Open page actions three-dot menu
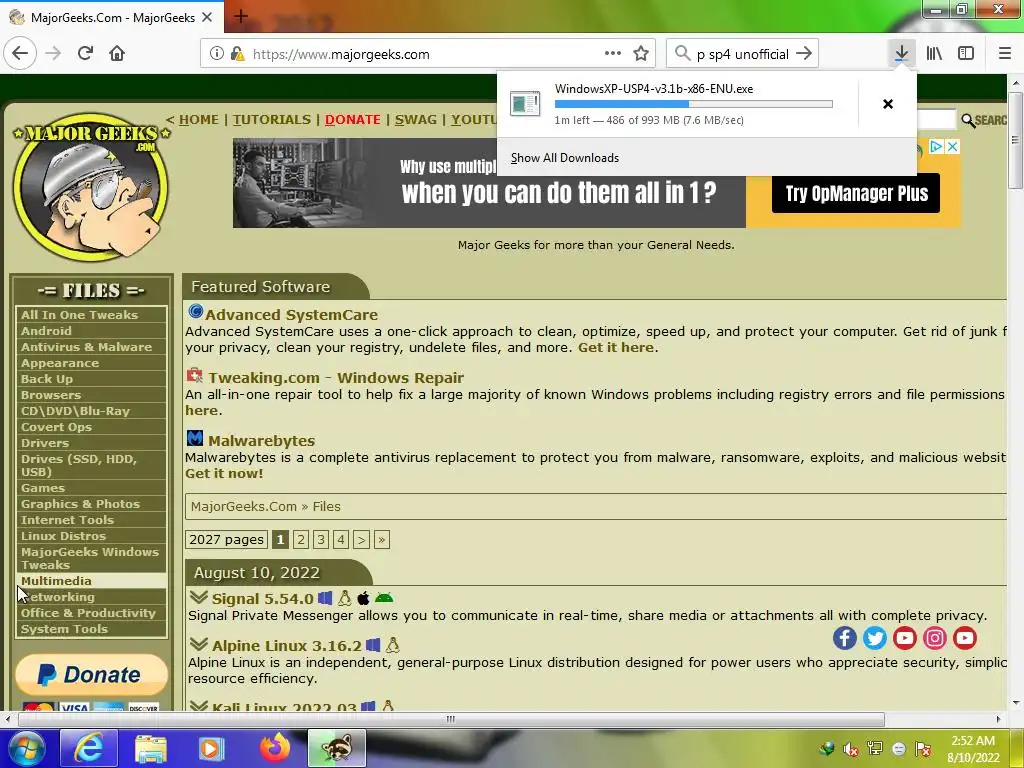This screenshot has width=1024, height=768. tap(613, 54)
